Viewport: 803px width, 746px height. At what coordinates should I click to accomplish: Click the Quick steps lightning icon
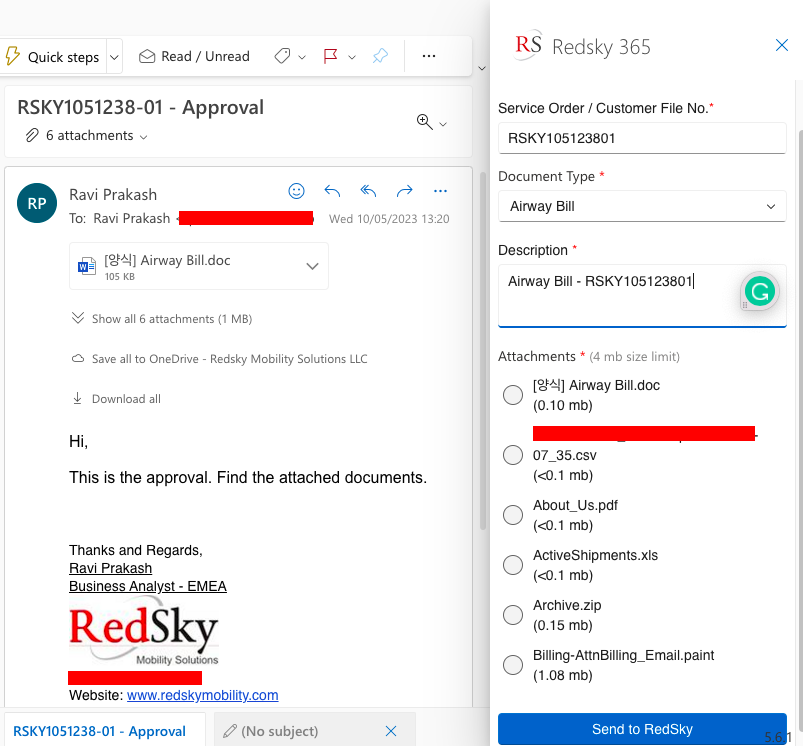[x=12, y=56]
